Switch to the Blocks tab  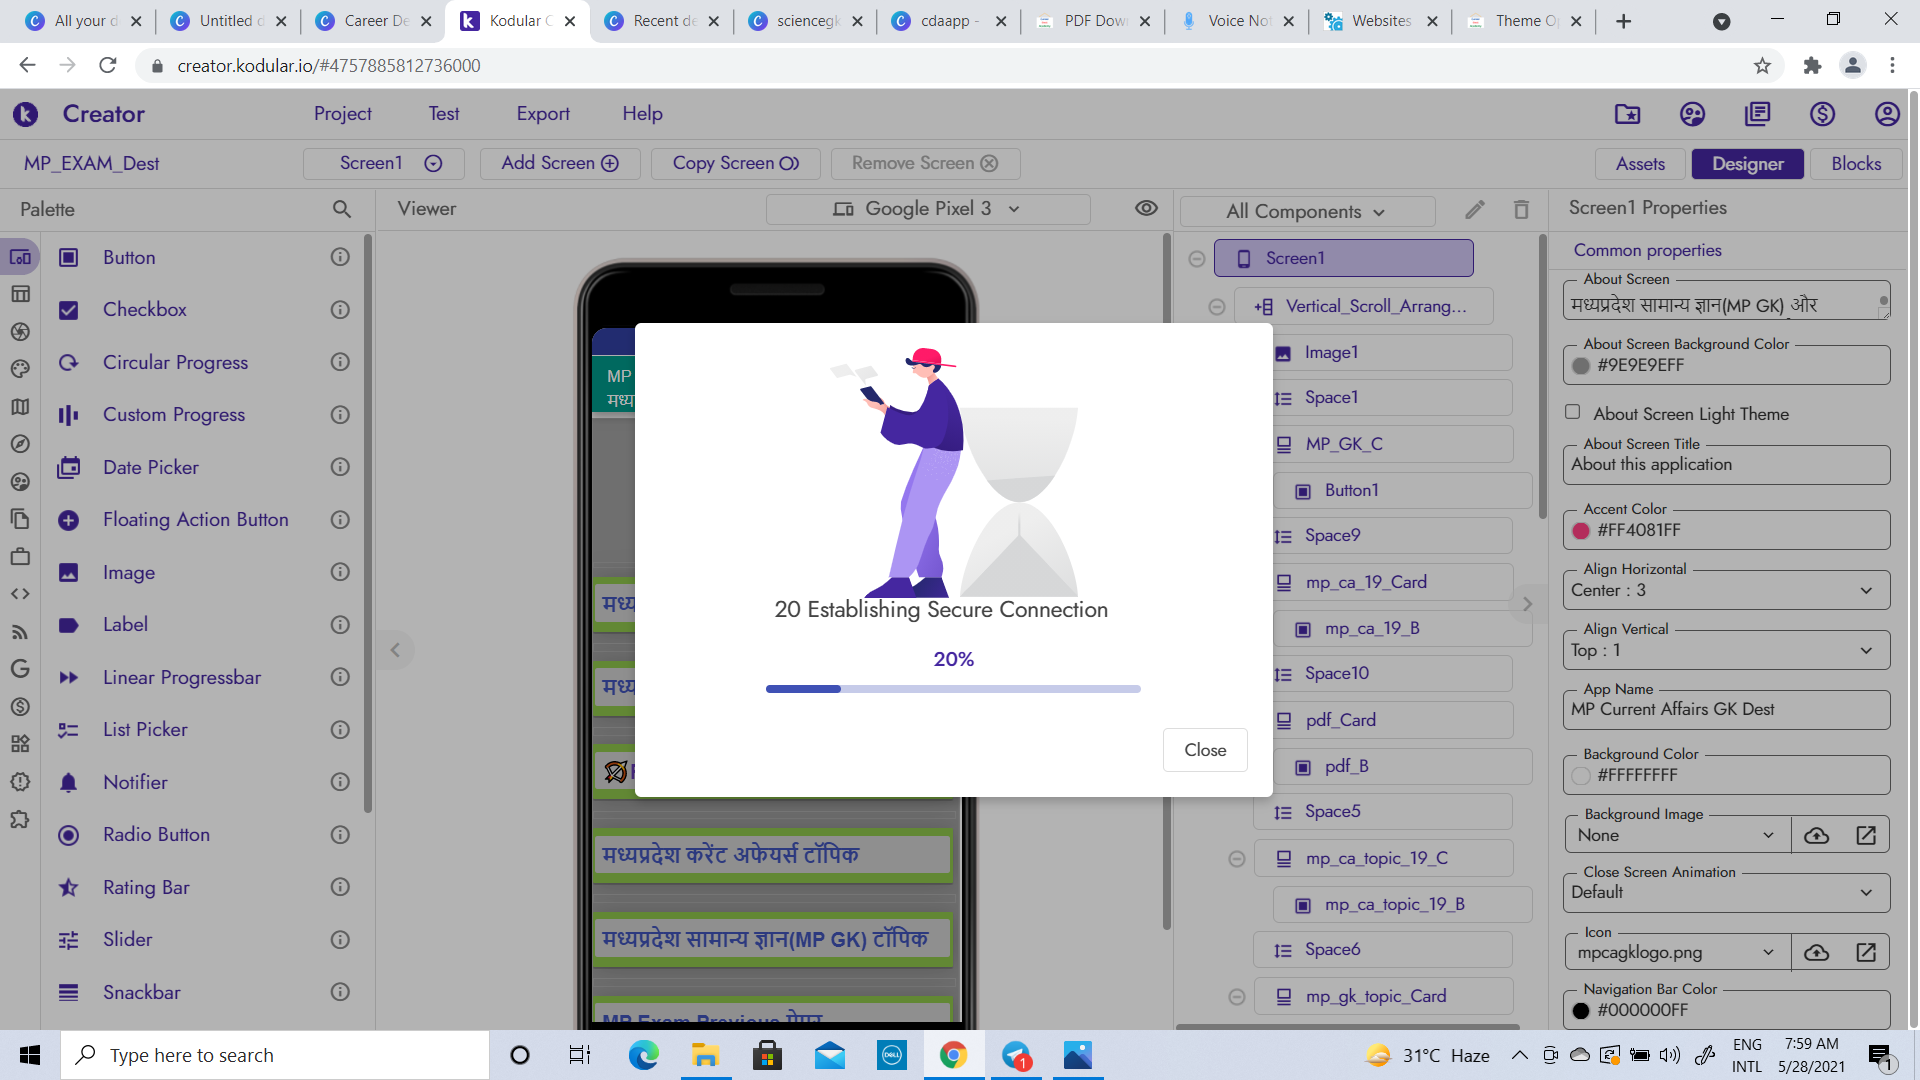click(x=1856, y=163)
